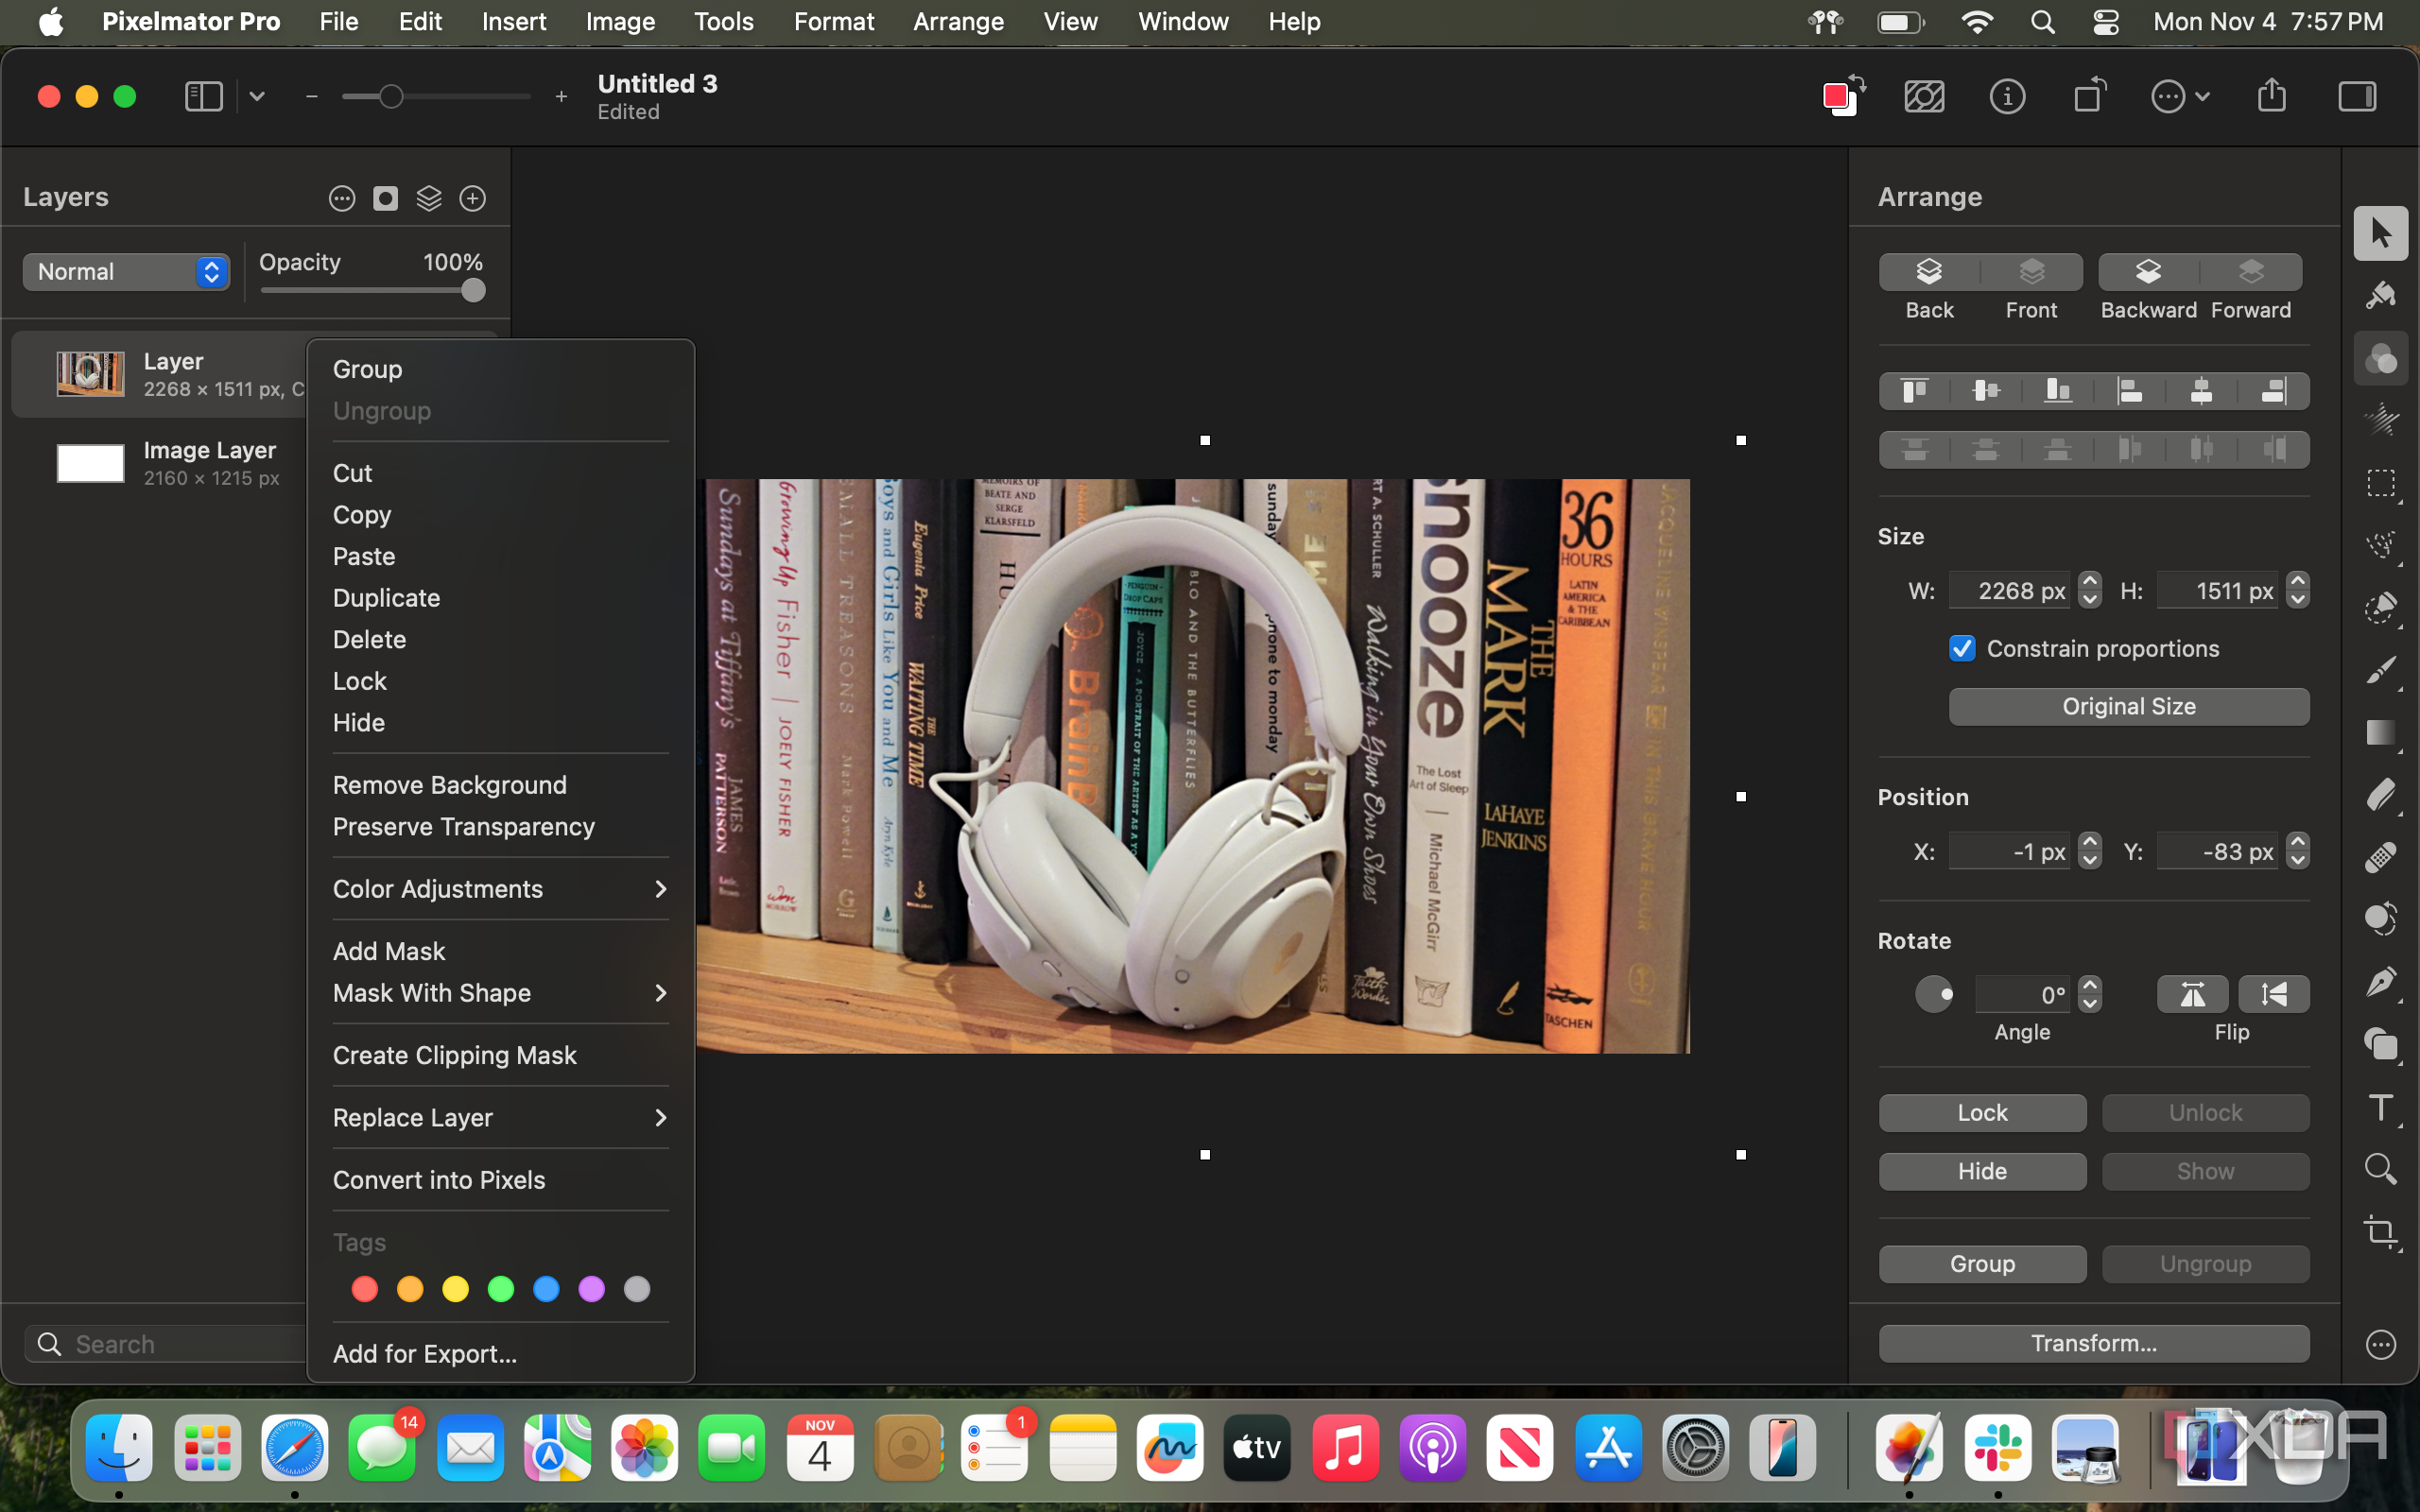Viewport: 2420px width, 1512px height.
Task: Uncheck Constrain proportions checkbox
Action: [x=1962, y=648]
